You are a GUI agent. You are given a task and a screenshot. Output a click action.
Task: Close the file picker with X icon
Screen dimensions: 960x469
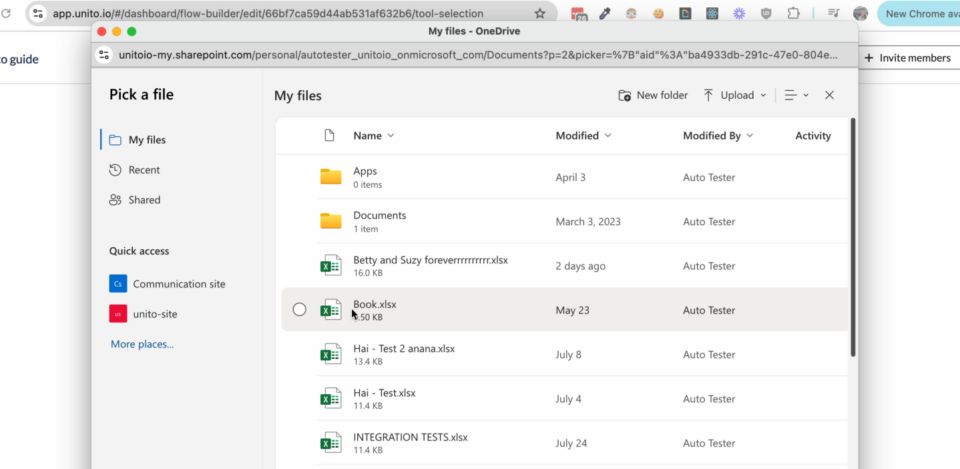pos(829,95)
